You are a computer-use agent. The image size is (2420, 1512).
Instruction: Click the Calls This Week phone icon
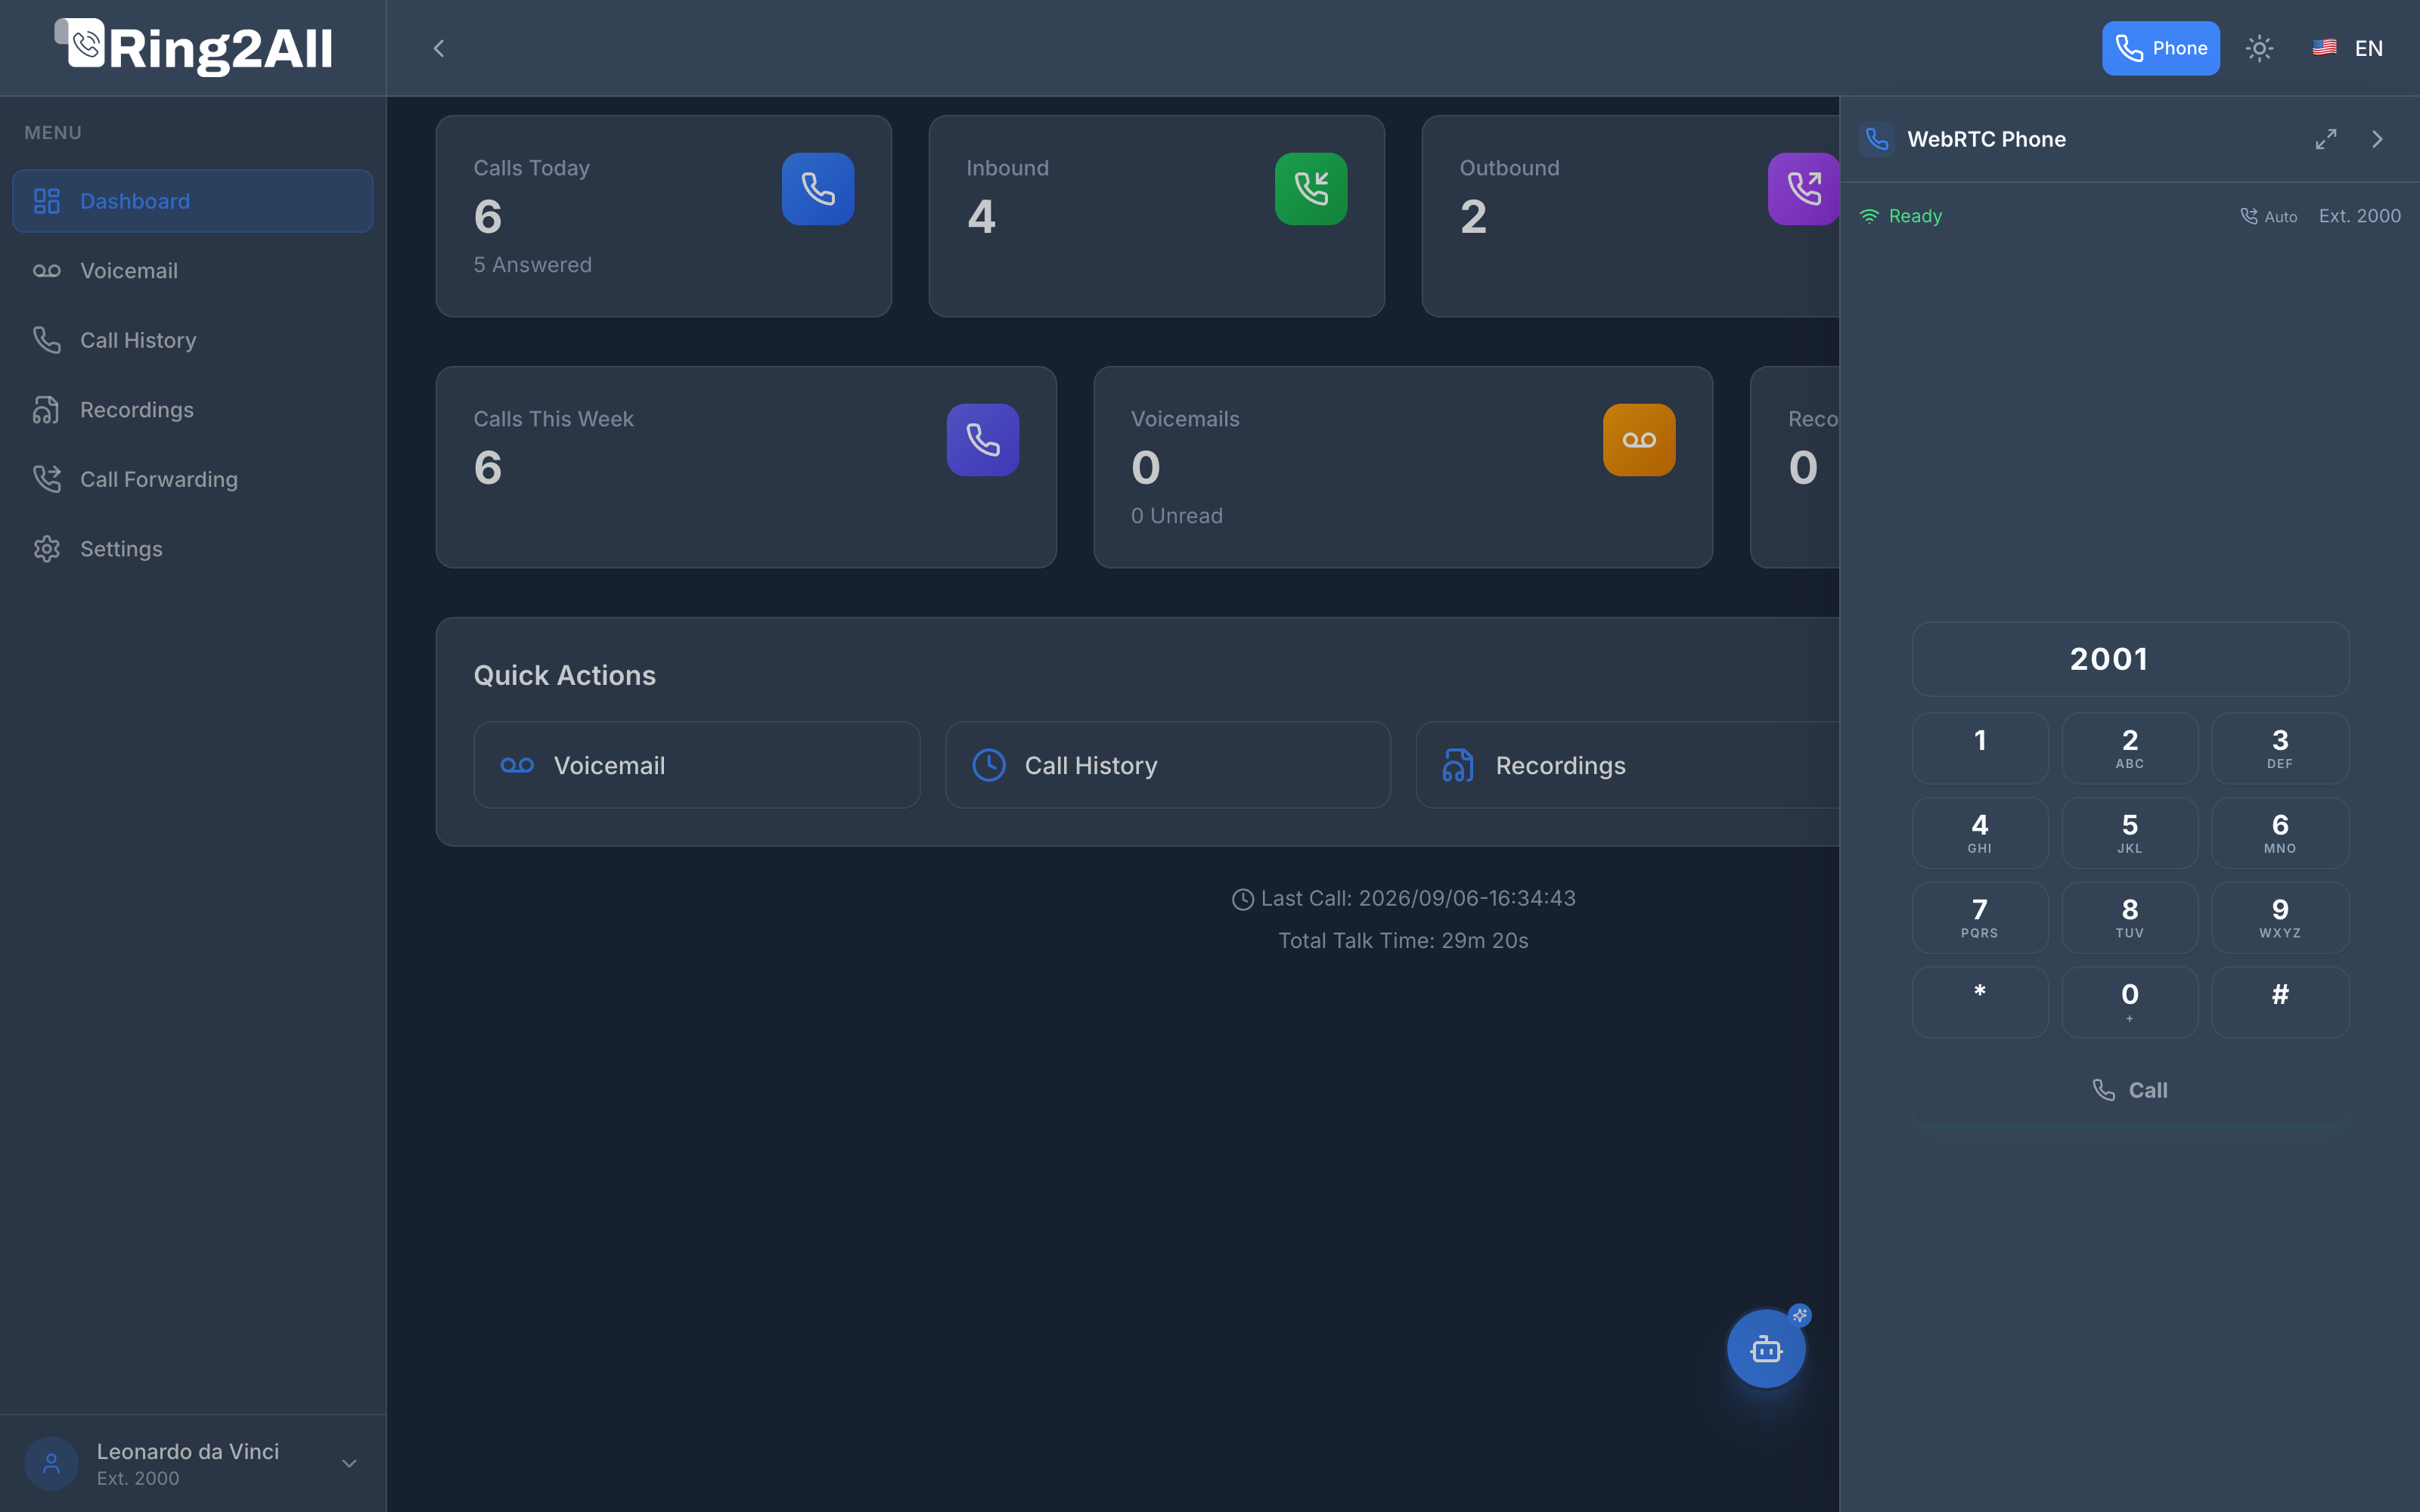pos(983,440)
